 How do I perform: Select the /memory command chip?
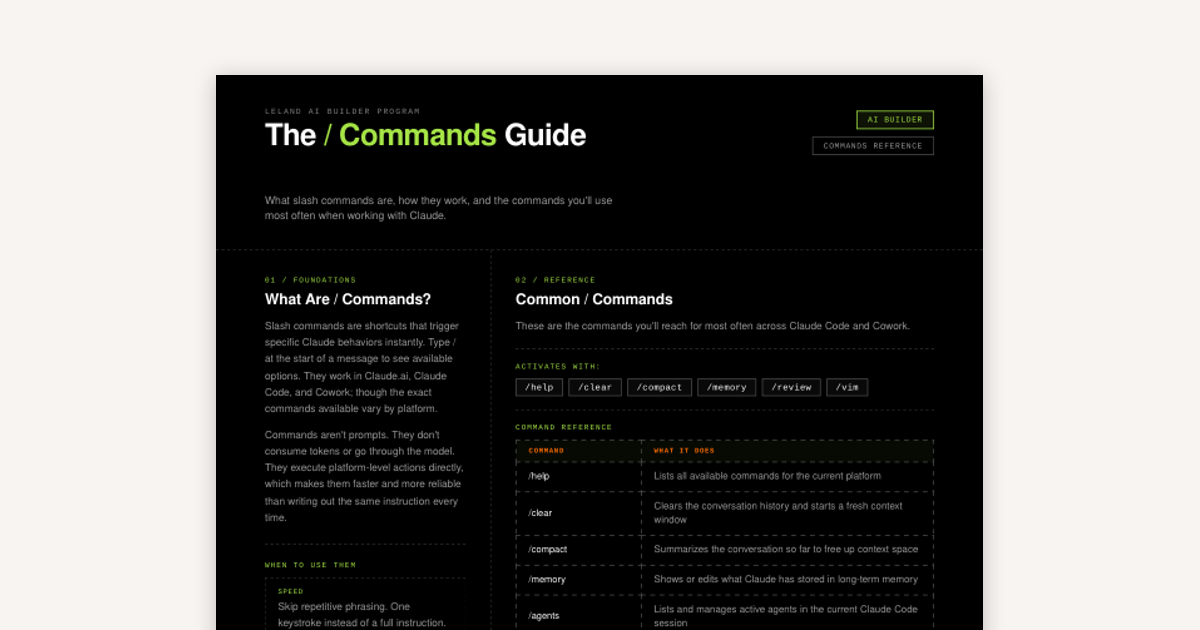coord(727,387)
